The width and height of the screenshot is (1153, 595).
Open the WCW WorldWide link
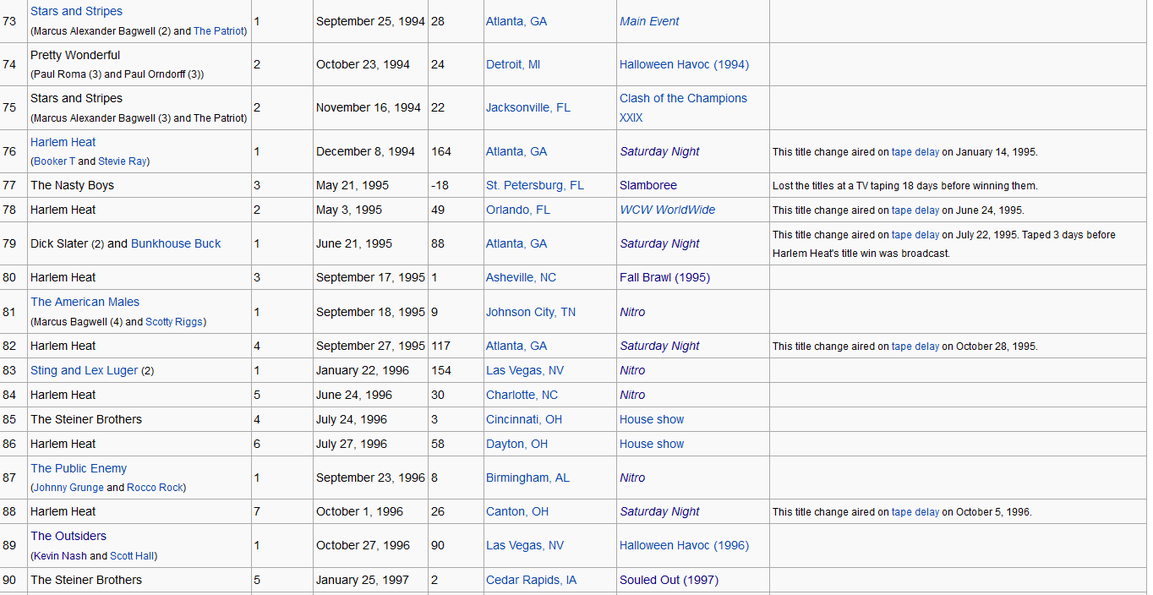[667, 210]
